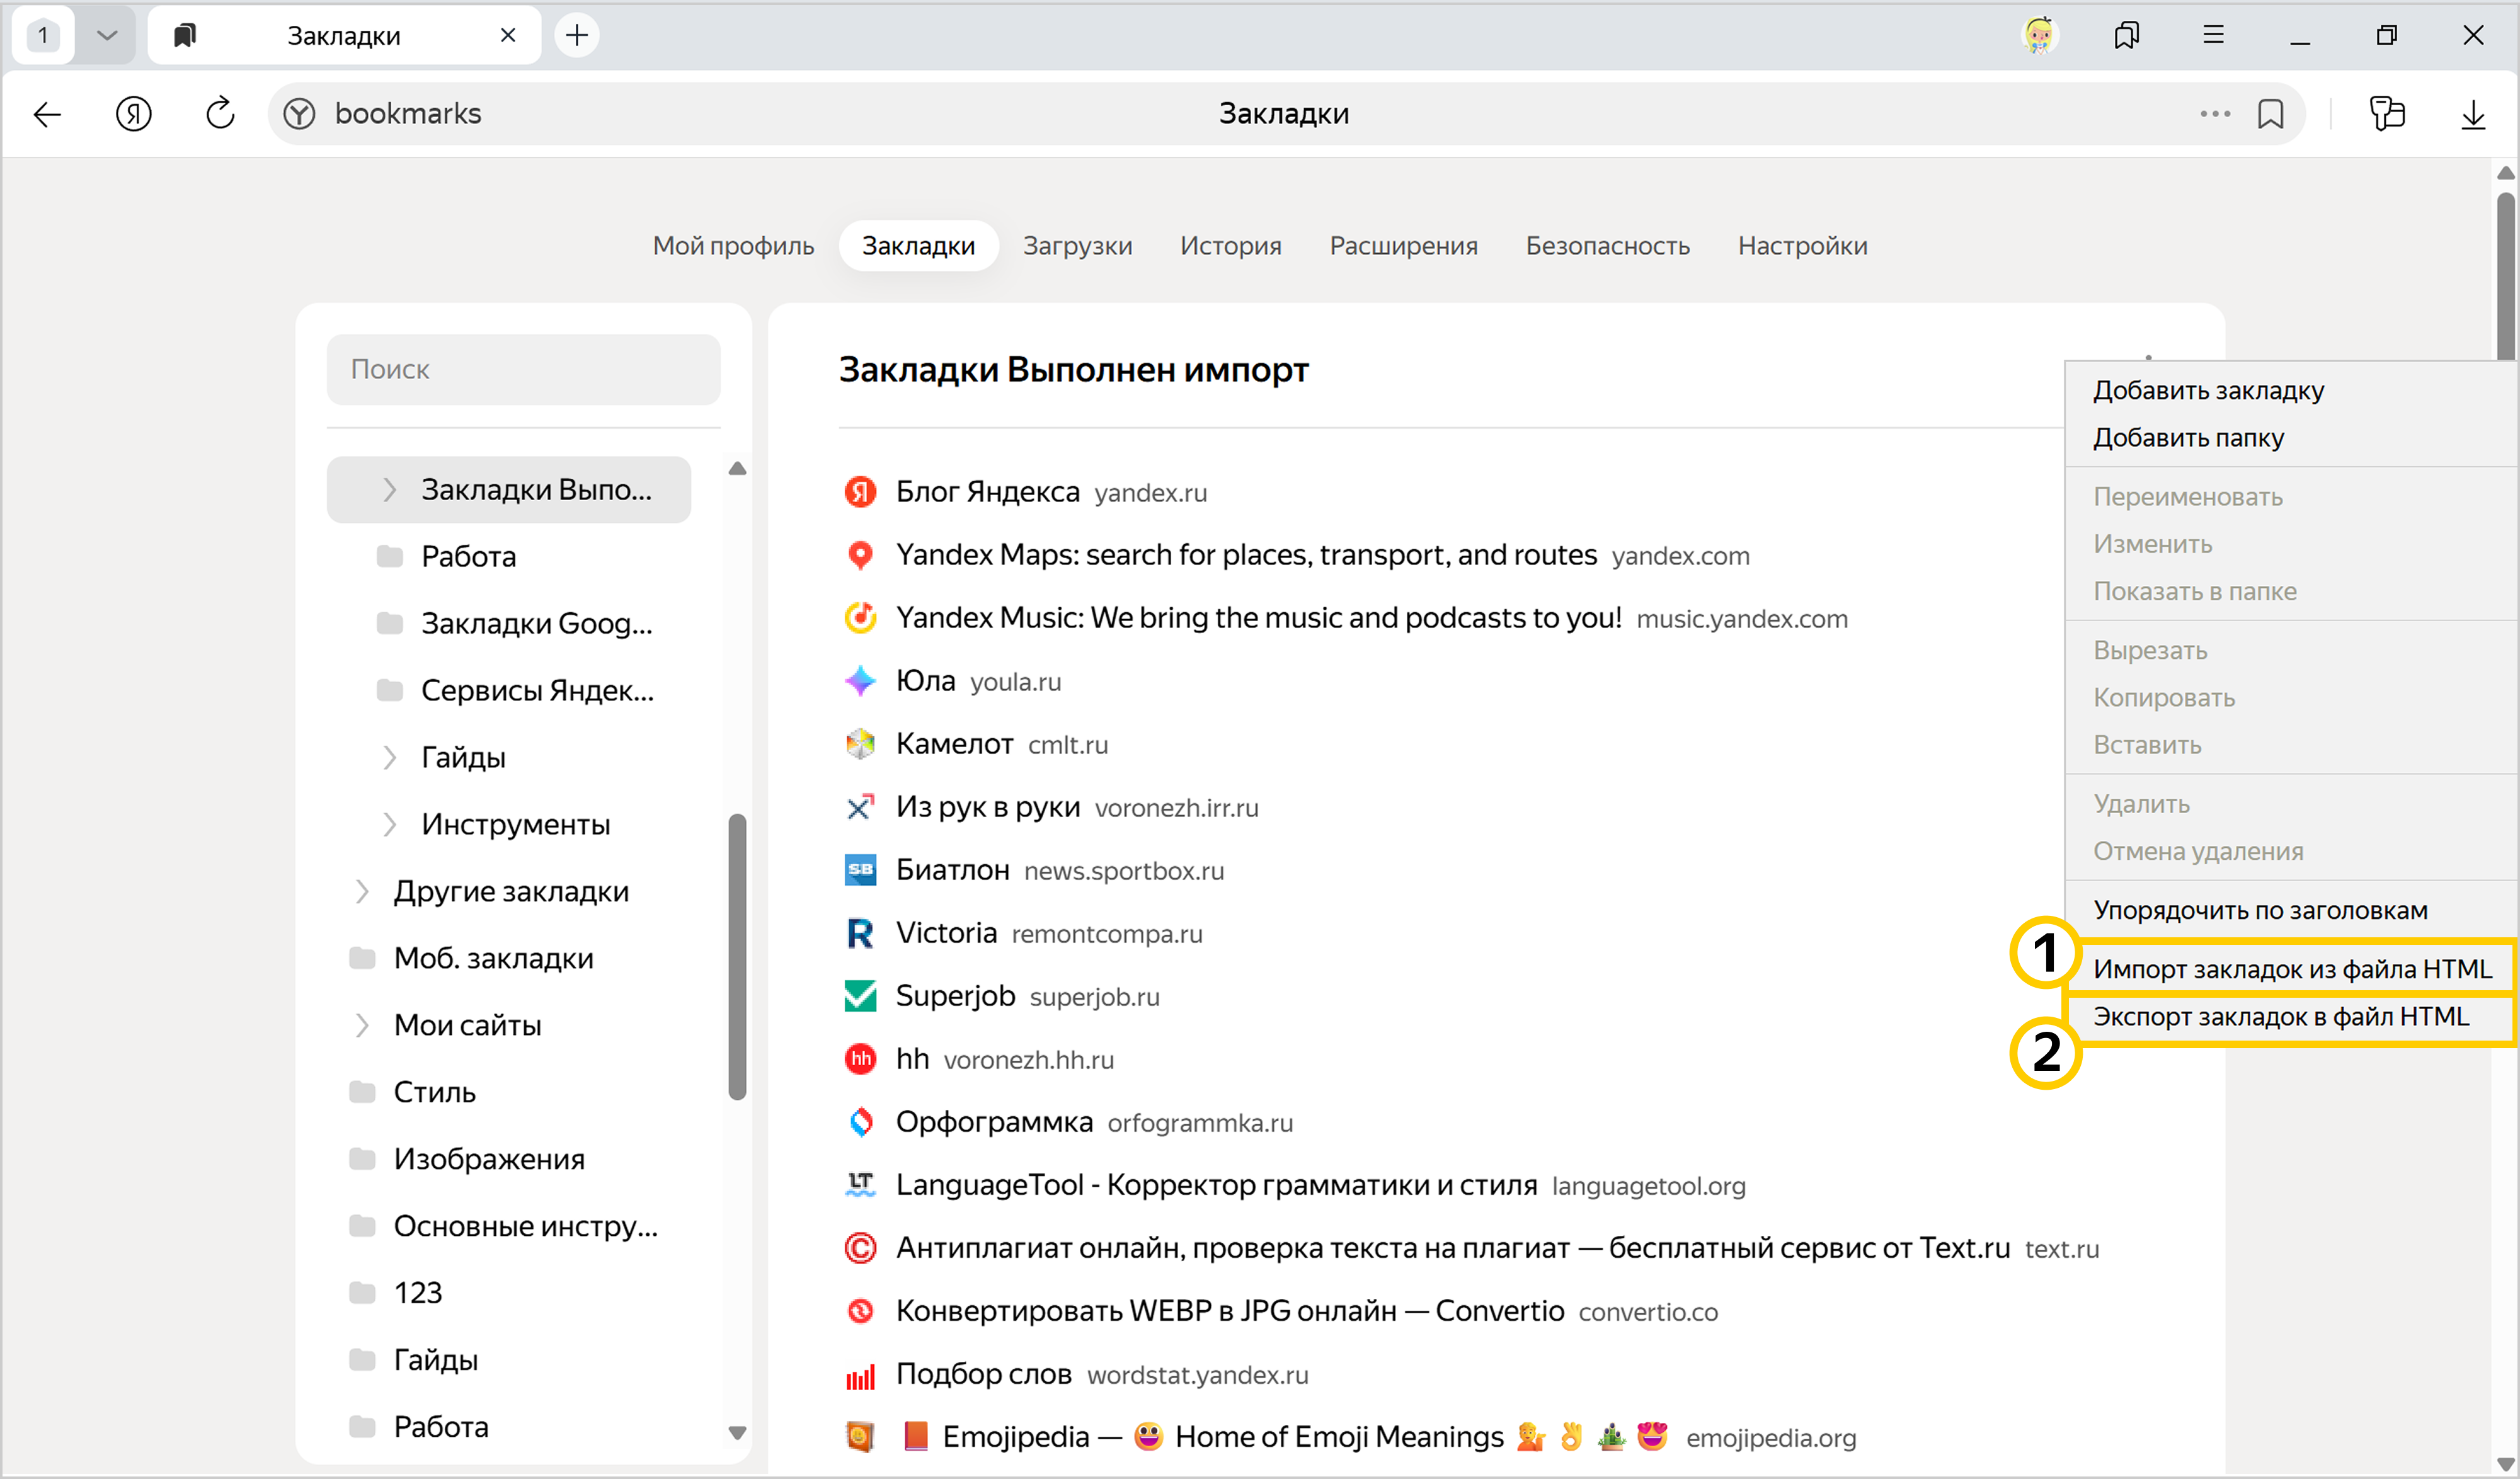Click the bookmark star icon in address bar

point(2270,113)
